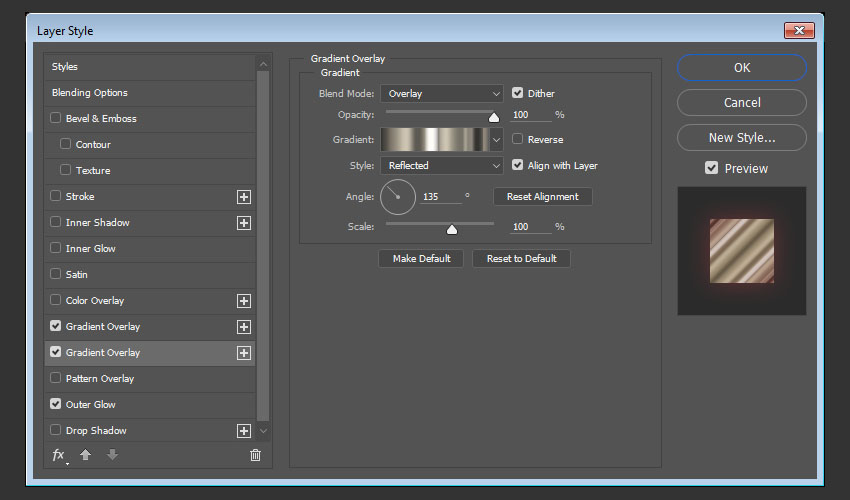Enable the Texture checkbox

pos(65,170)
